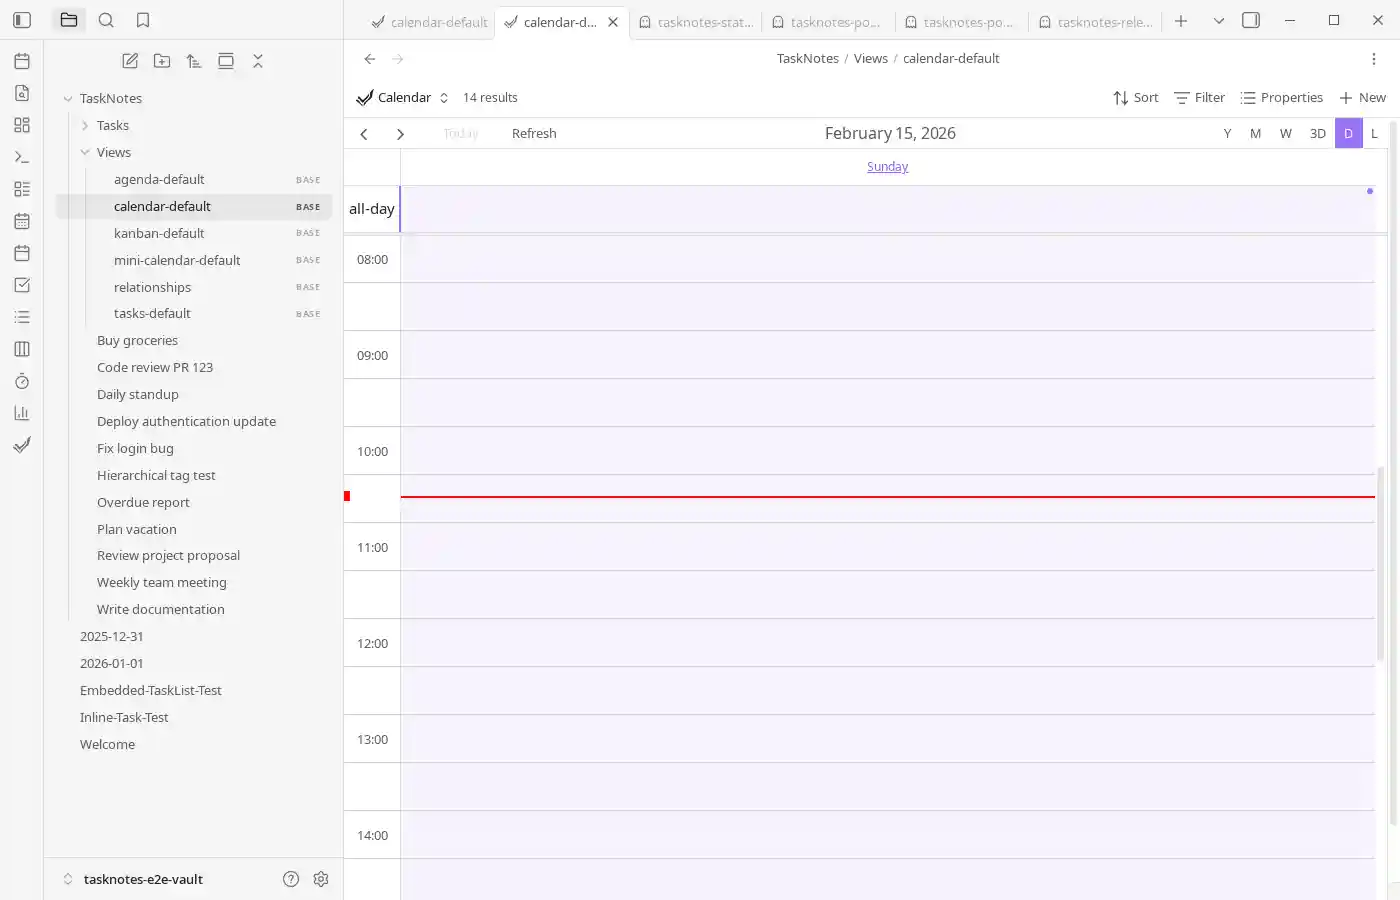Click the Refresh button
This screenshot has height=900, width=1400.
534,133
